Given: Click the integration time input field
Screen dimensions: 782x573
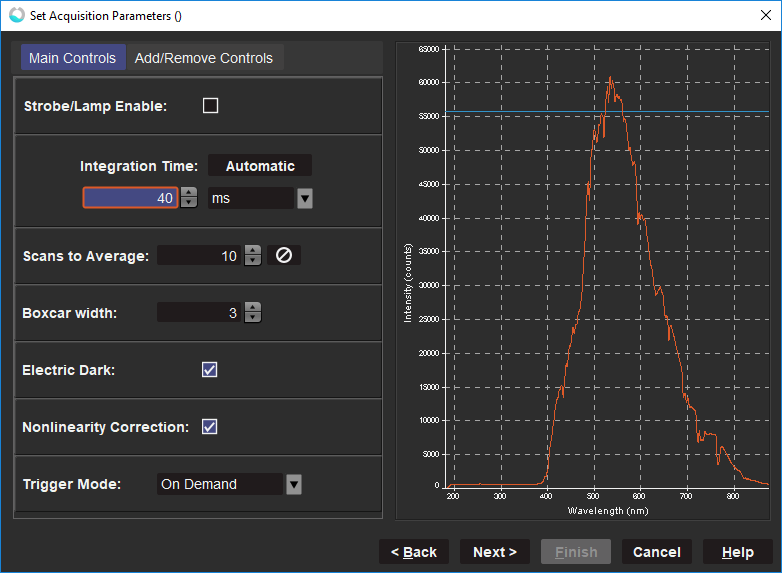Looking at the screenshot, I should click(130, 198).
